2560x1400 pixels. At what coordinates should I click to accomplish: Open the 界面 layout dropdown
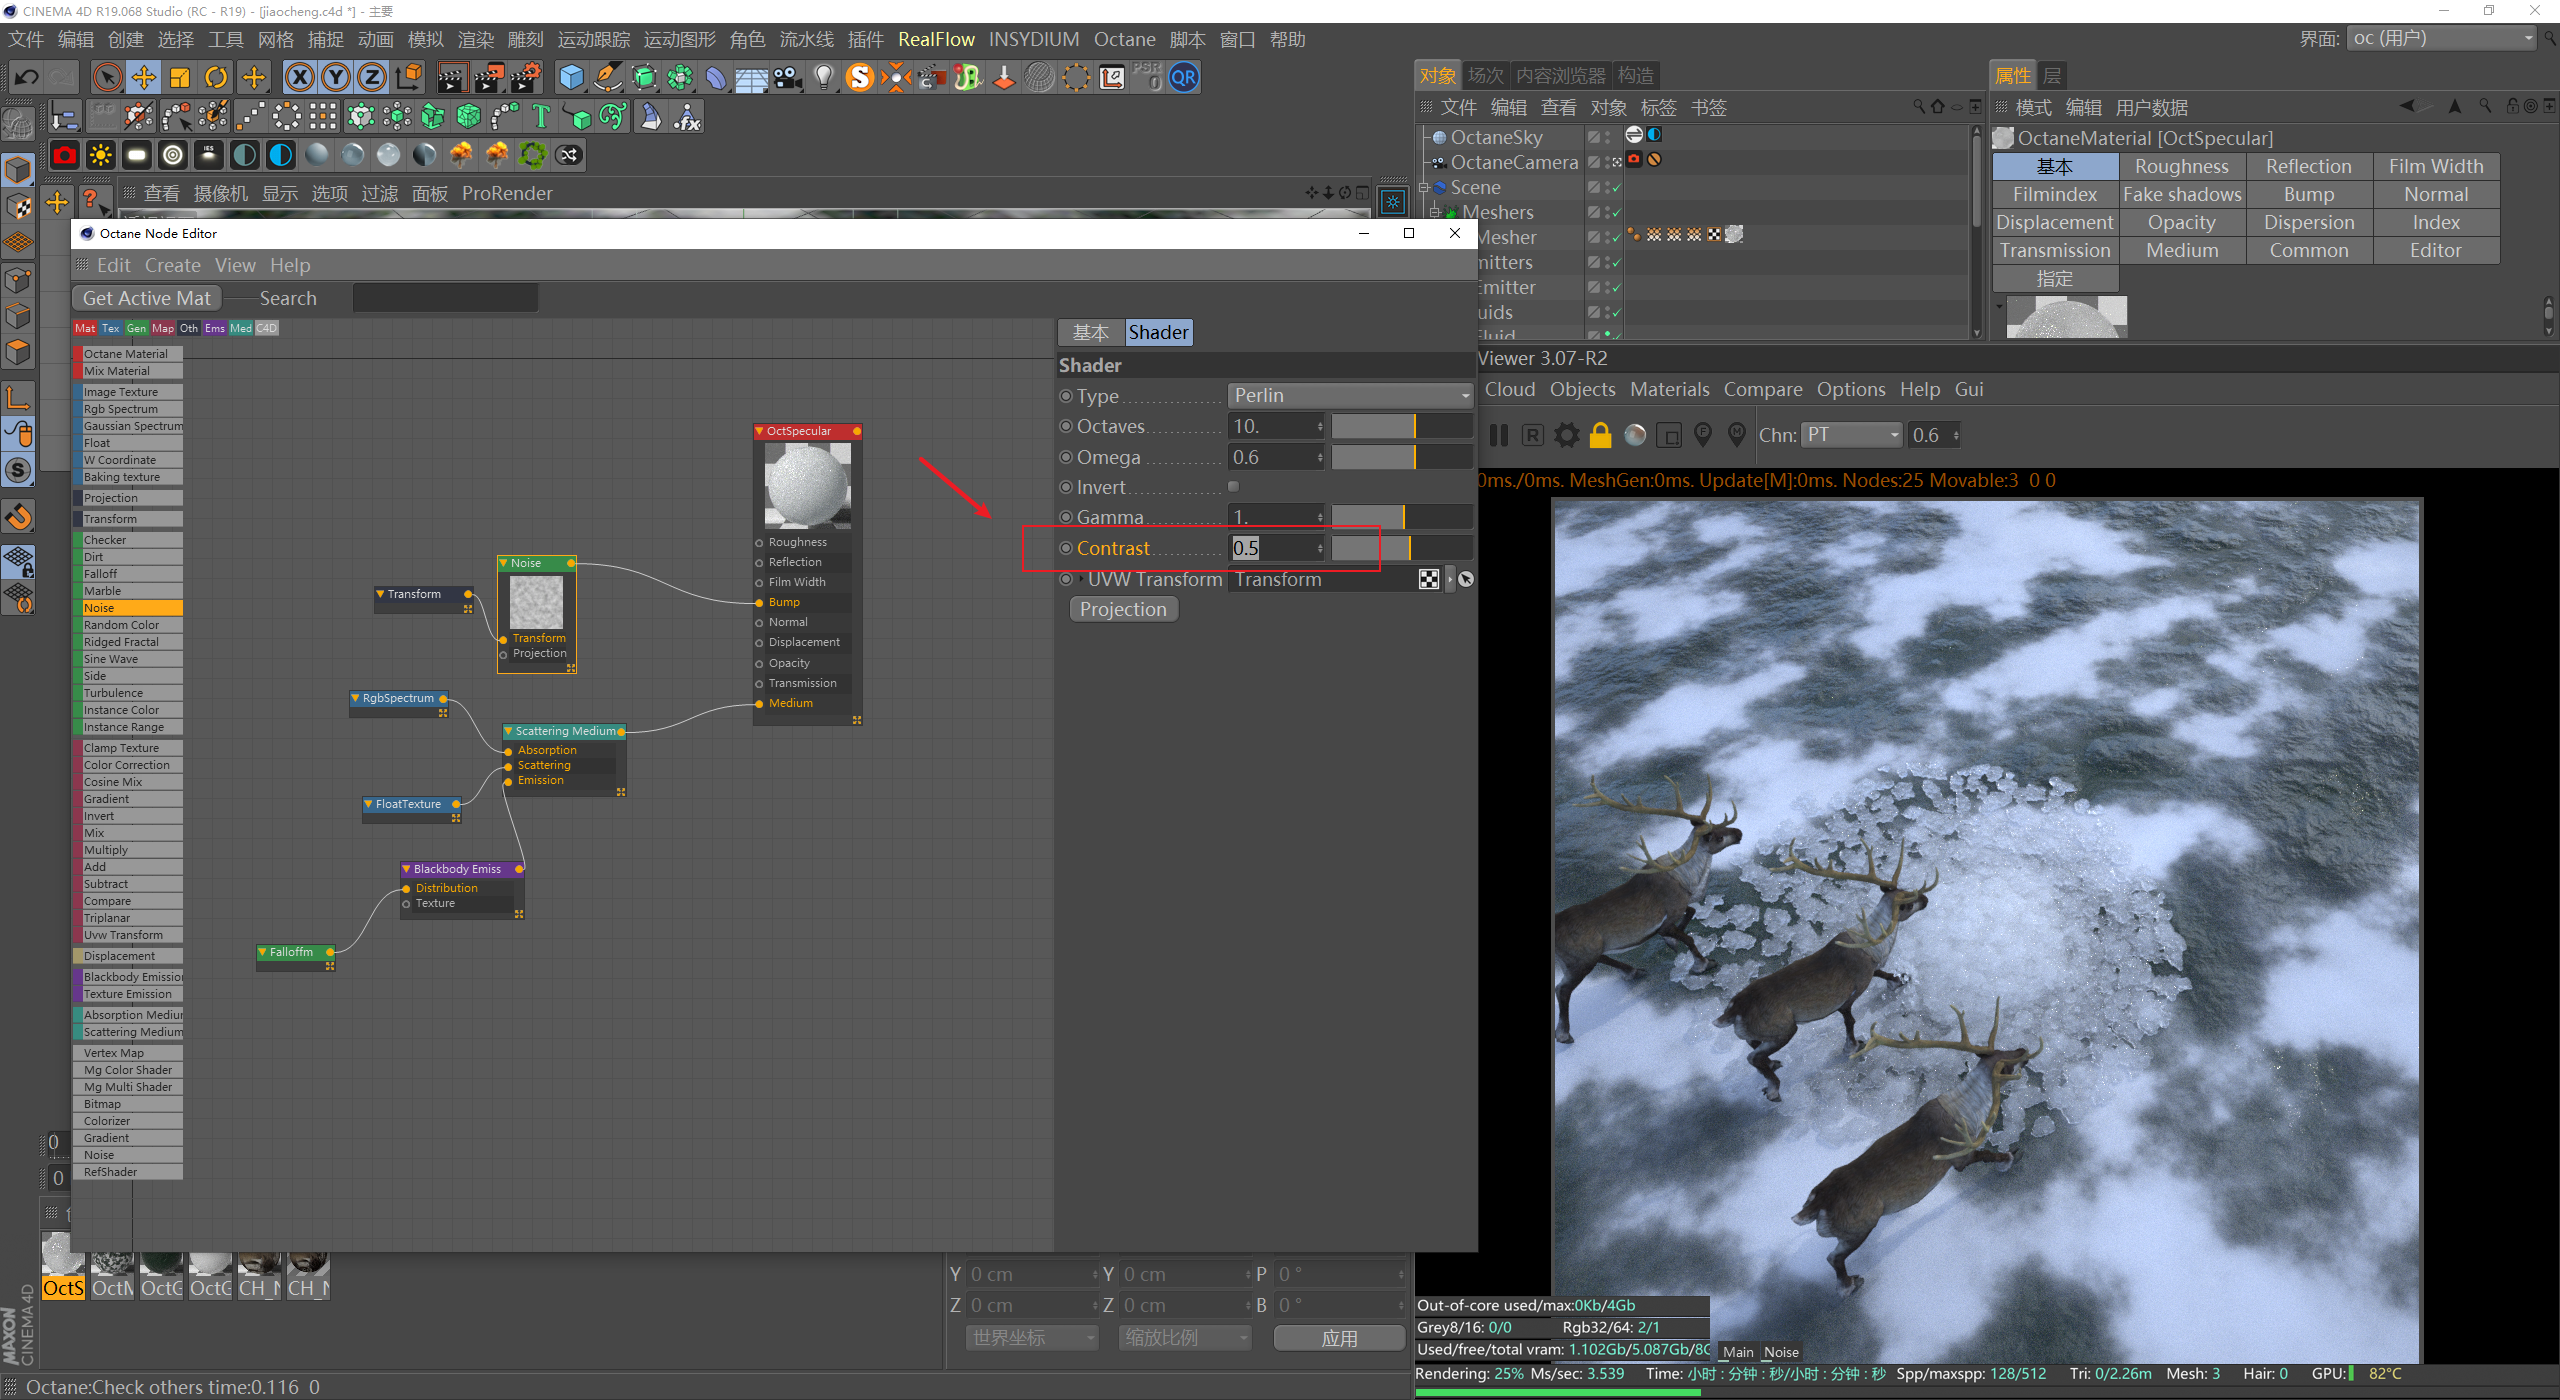[x=2441, y=39]
